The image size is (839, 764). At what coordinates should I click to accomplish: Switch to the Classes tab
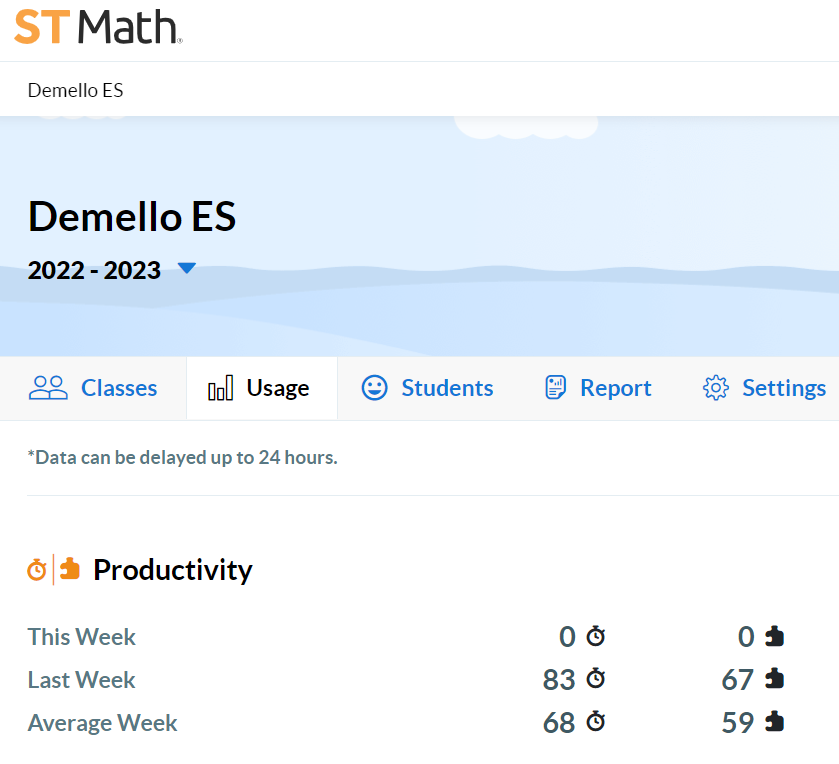coord(93,388)
